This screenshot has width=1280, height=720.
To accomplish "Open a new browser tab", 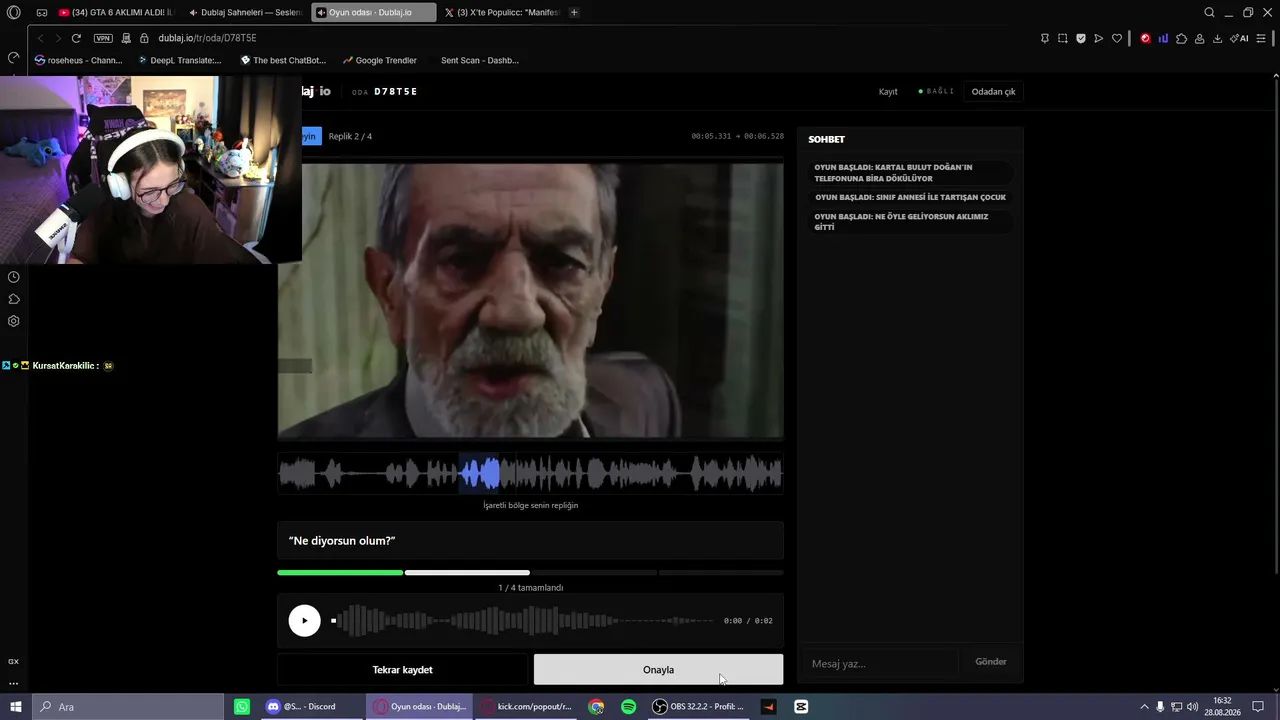I will [x=574, y=12].
